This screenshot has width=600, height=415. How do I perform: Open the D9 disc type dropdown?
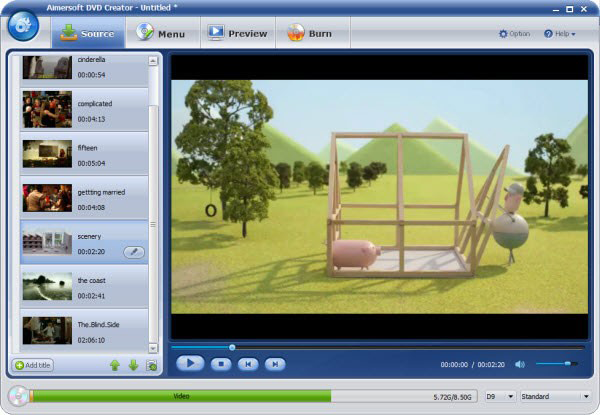500,397
